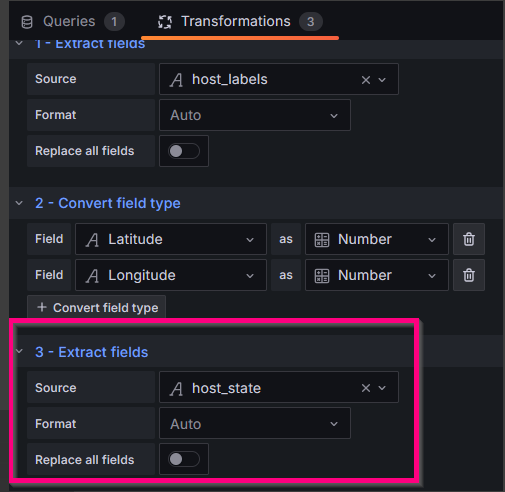Click the Transformations tab icon

(x=165, y=22)
